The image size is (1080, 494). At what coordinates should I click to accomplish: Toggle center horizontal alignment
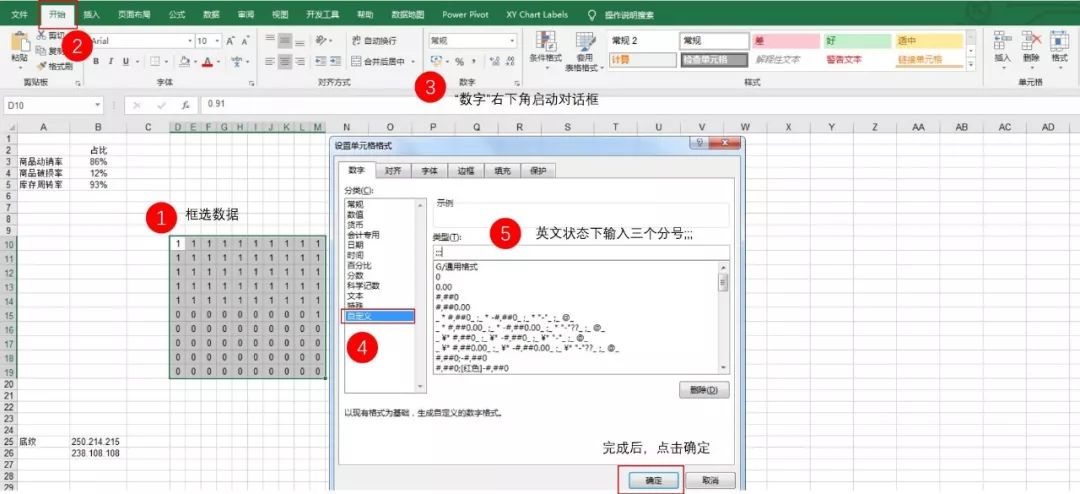point(283,61)
